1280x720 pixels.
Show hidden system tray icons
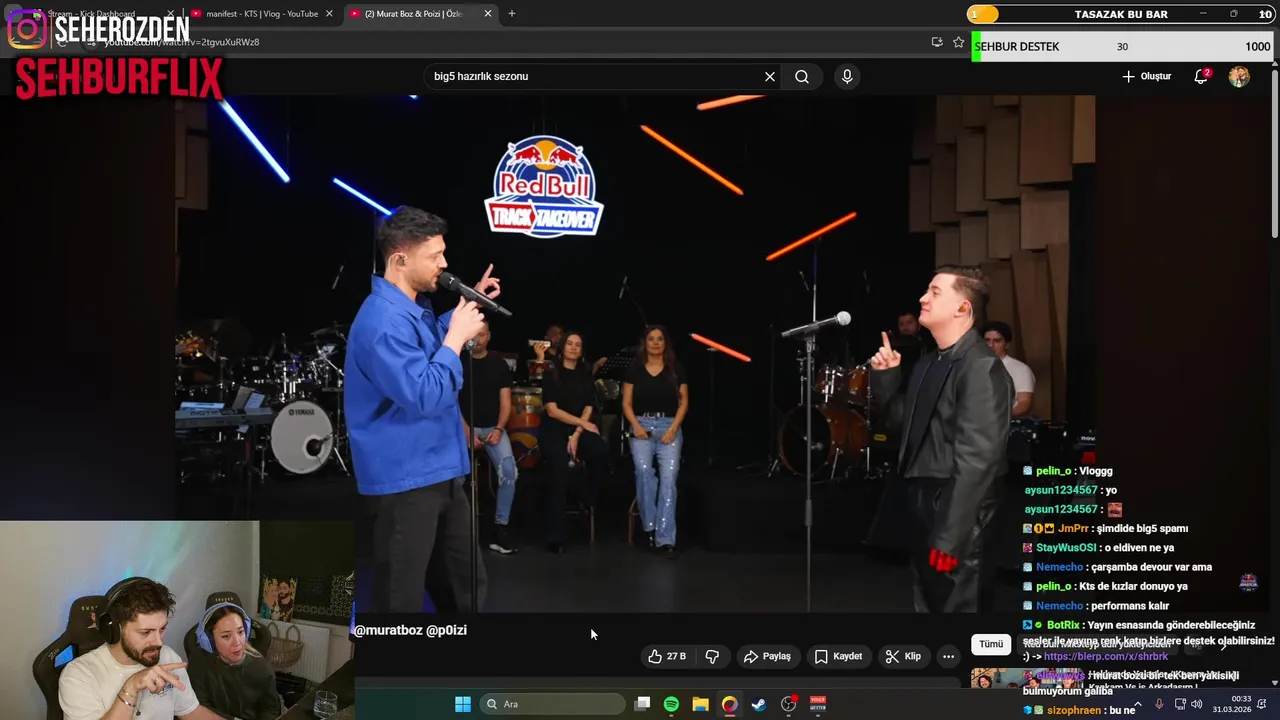[x=1137, y=704]
